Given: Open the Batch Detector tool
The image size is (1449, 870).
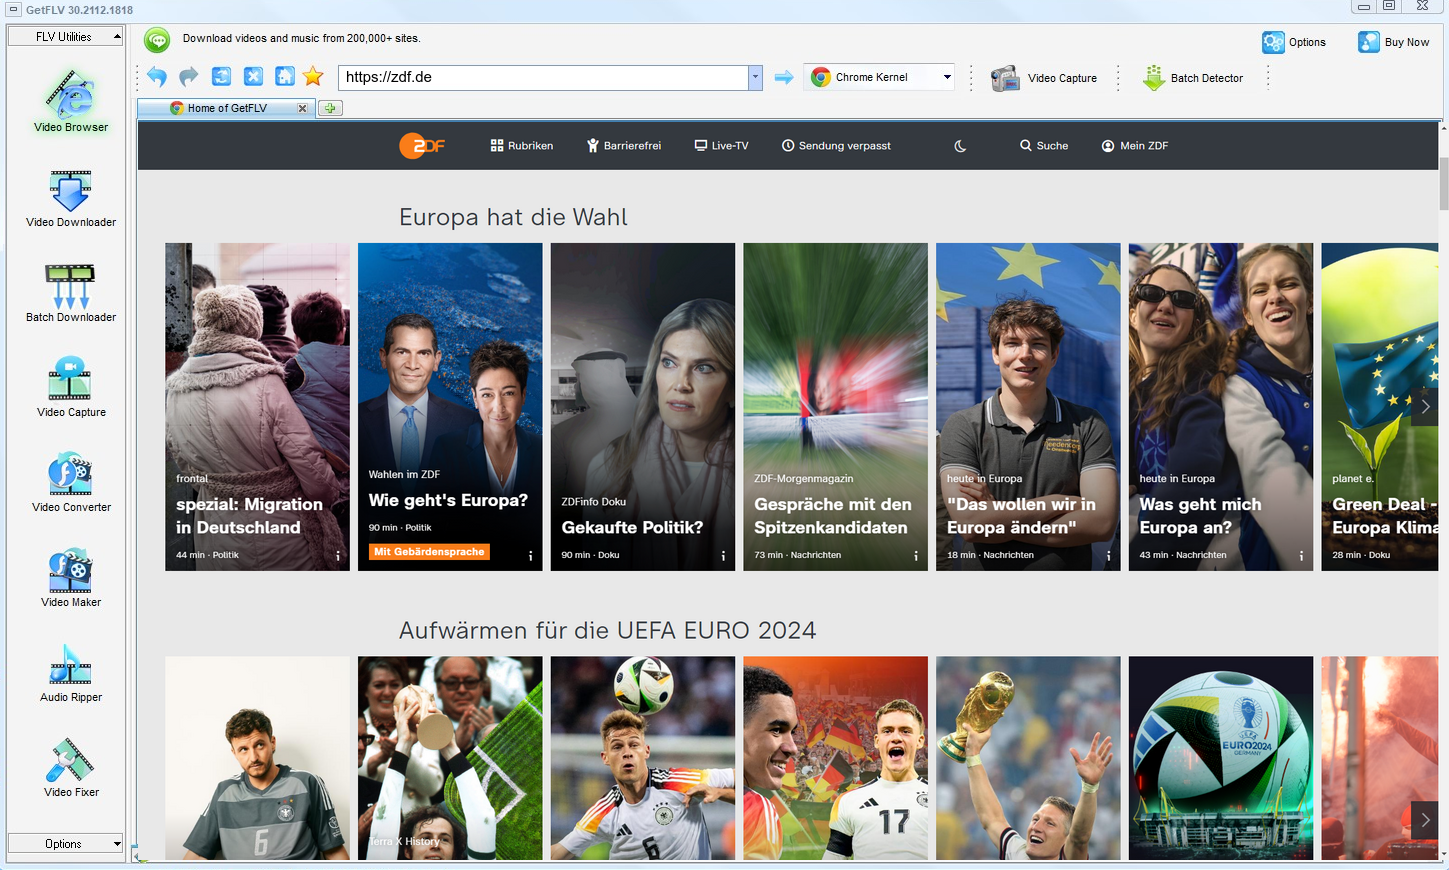Looking at the screenshot, I should [1192, 78].
